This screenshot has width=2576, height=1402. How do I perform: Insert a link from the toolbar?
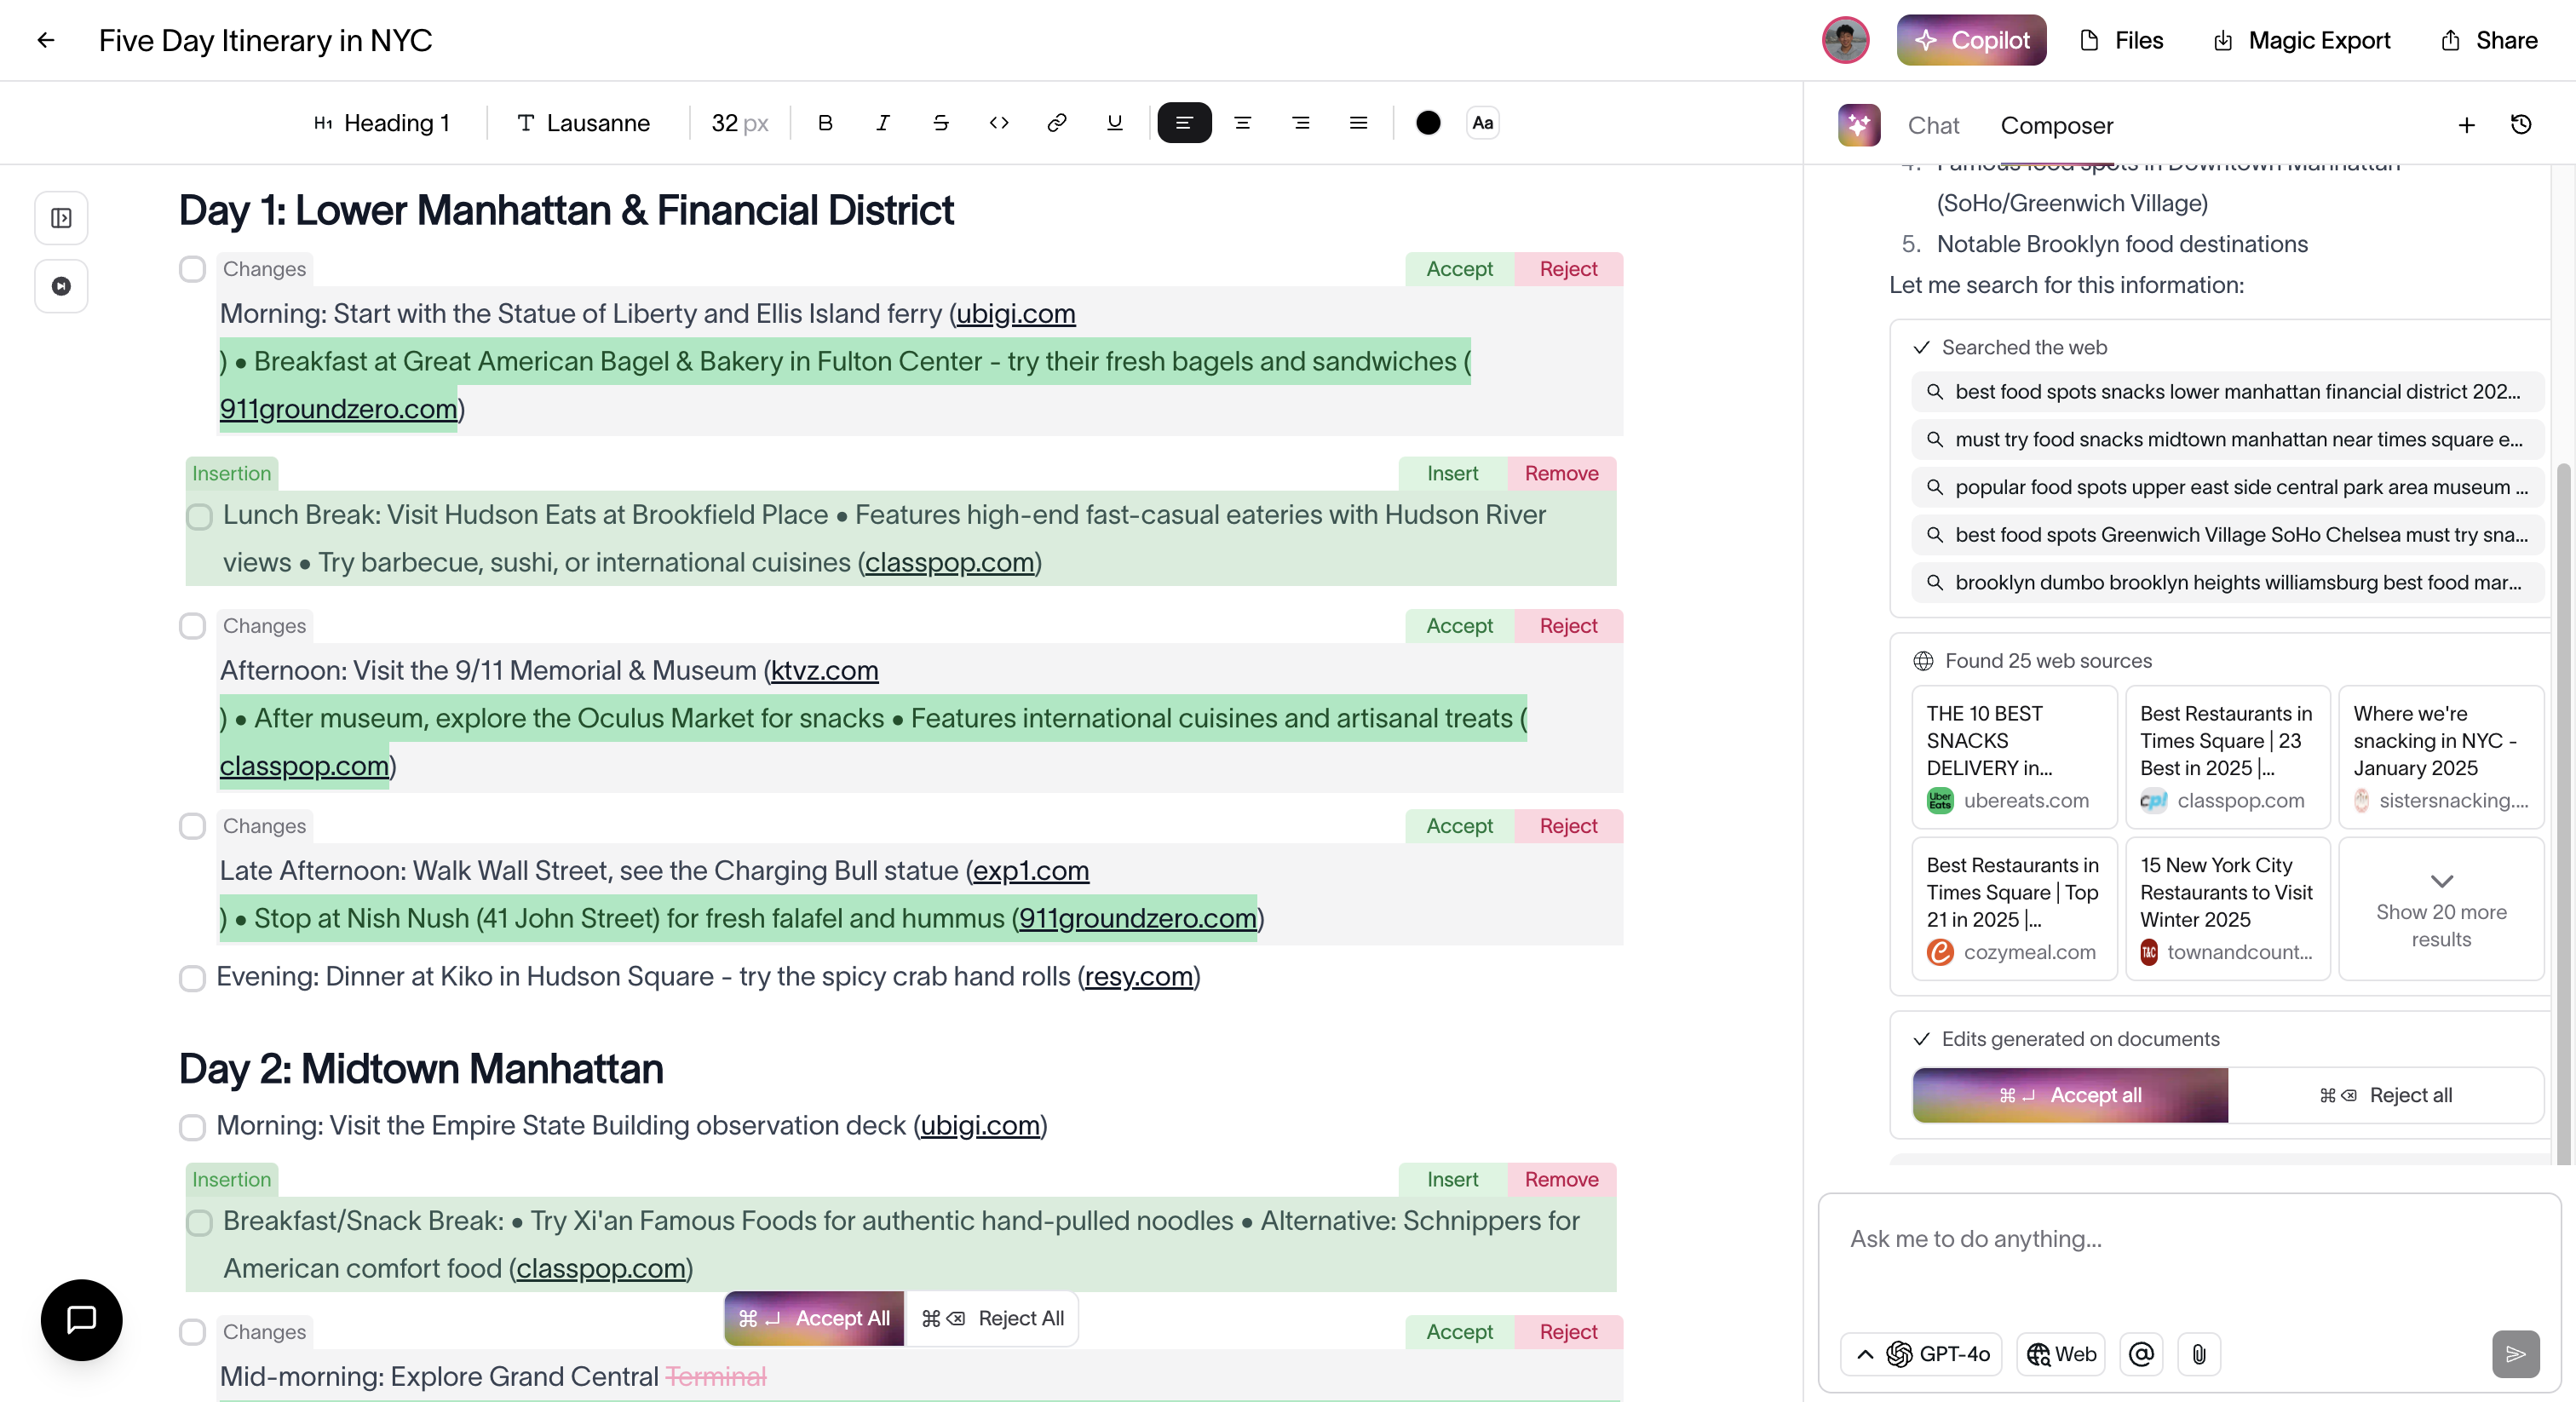1056,123
